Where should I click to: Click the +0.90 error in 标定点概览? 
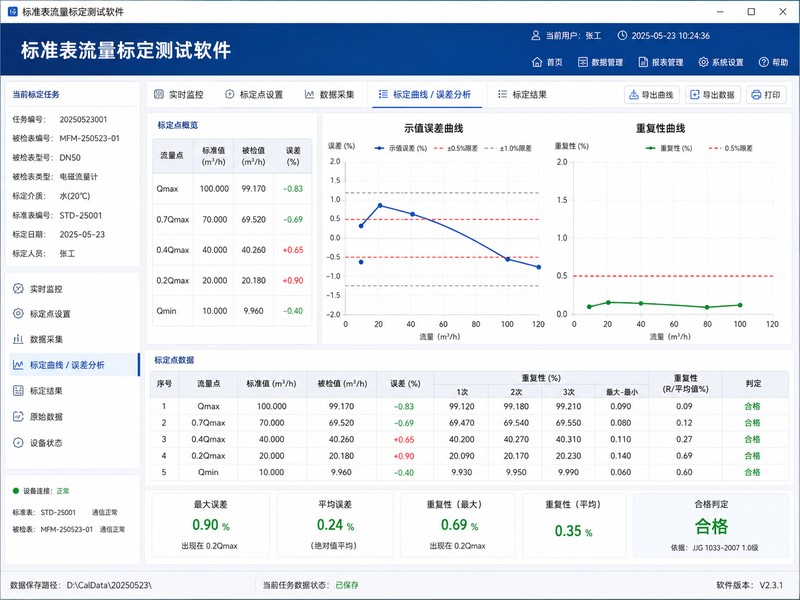click(293, 281)
